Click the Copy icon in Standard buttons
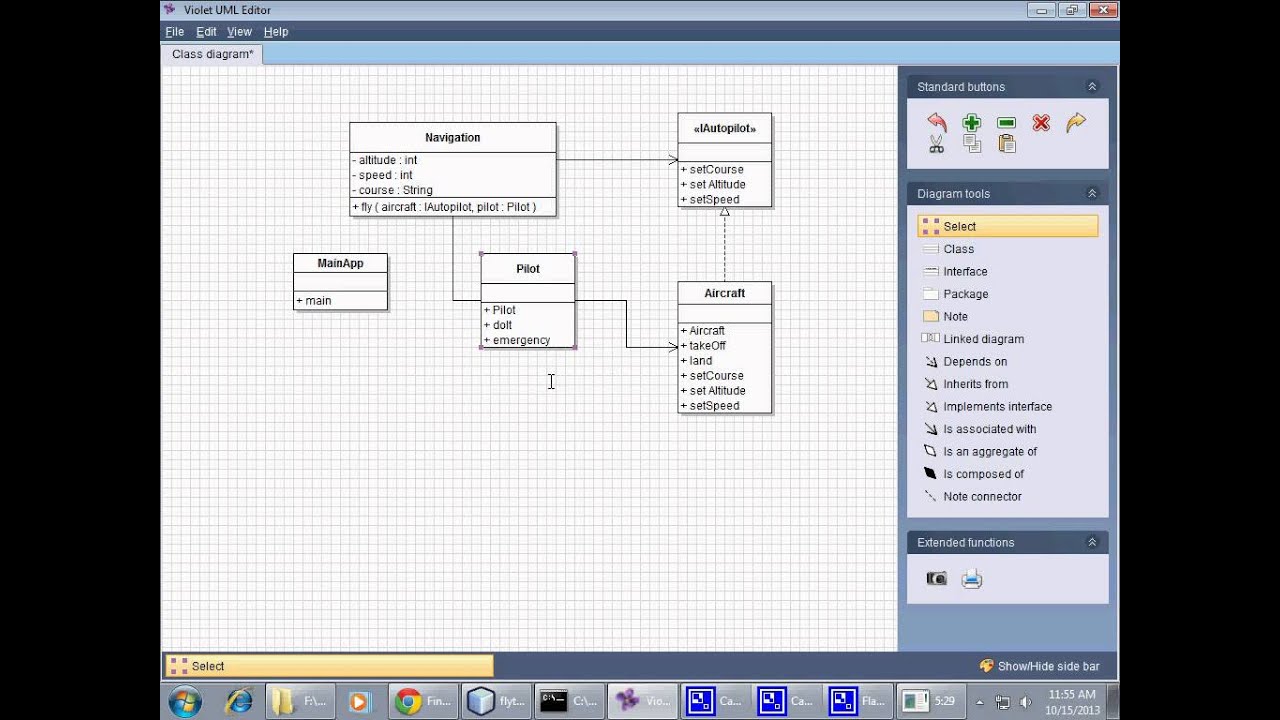The height and width of the screenshot is (720, 1280). point(971,144)
